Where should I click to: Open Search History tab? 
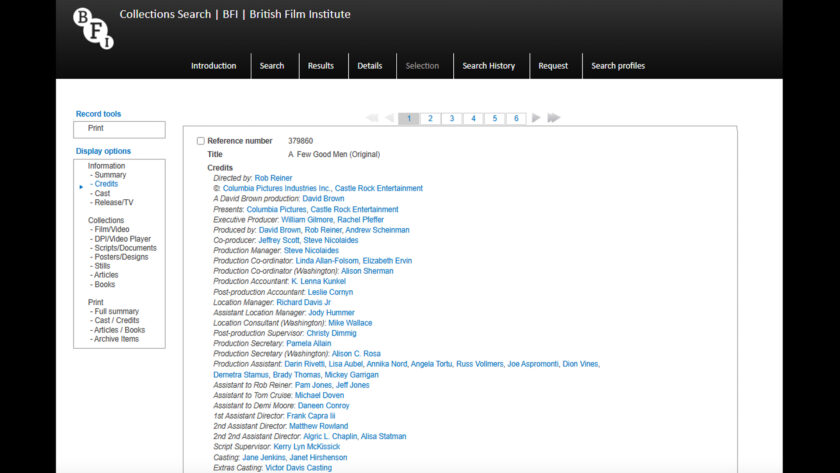pyautogui.click(x=489, y=66)
